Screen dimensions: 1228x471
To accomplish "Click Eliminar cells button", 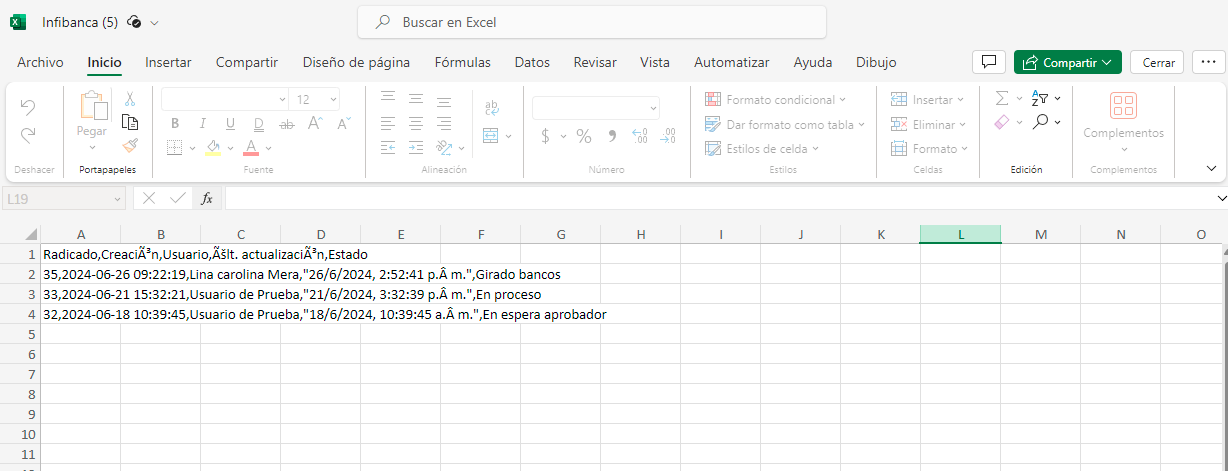I will click(x=928, y=125).
